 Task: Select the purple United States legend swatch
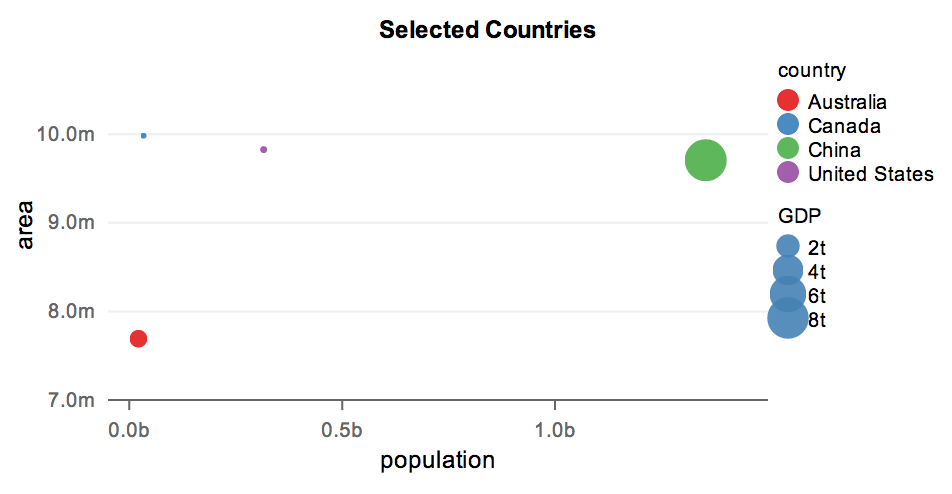pyautogui.click(x=788, y=173)
